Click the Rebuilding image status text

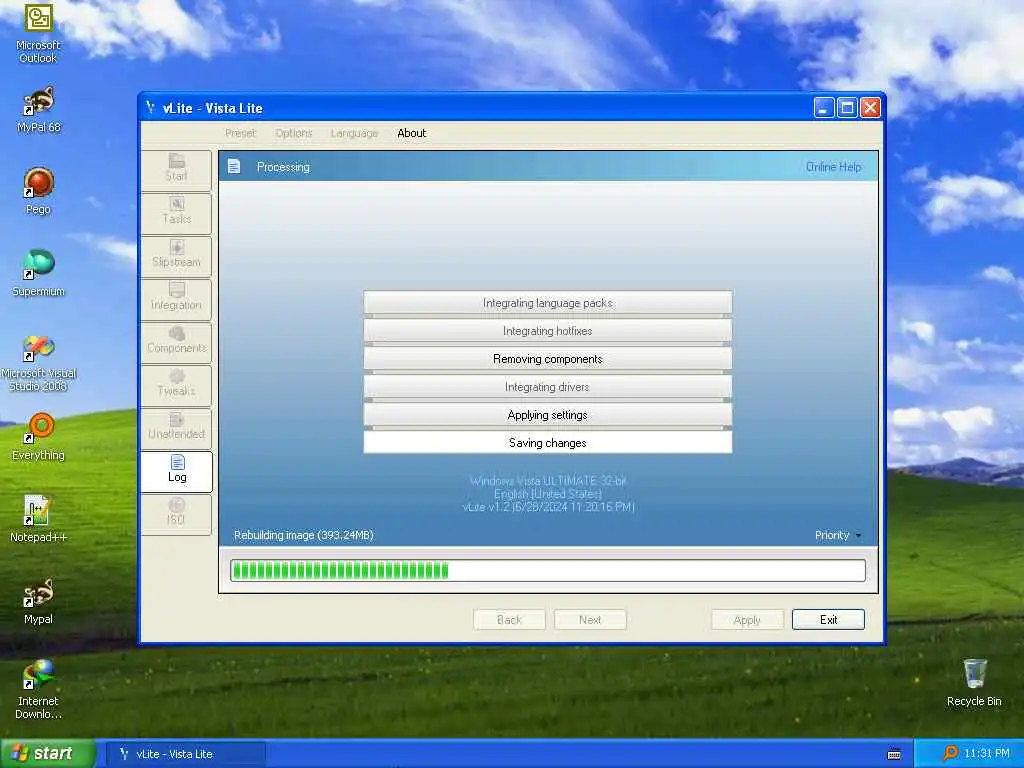304,536
